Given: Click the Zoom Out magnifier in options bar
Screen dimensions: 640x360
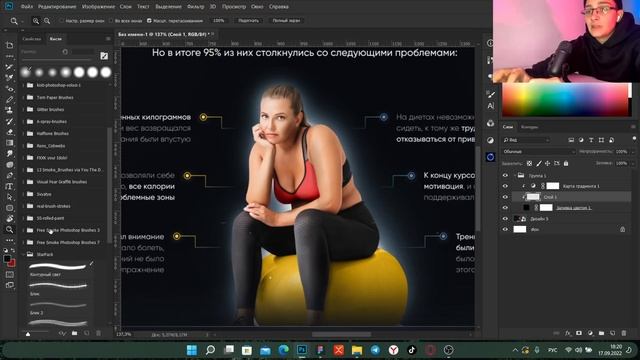Looking at the screenshot, I should 47,20.
